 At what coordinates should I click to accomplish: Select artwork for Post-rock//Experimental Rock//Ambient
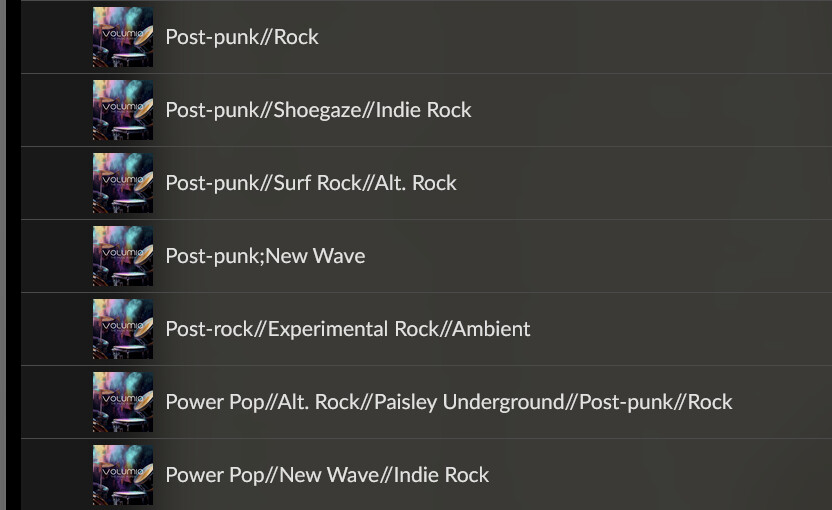[123, 329]
